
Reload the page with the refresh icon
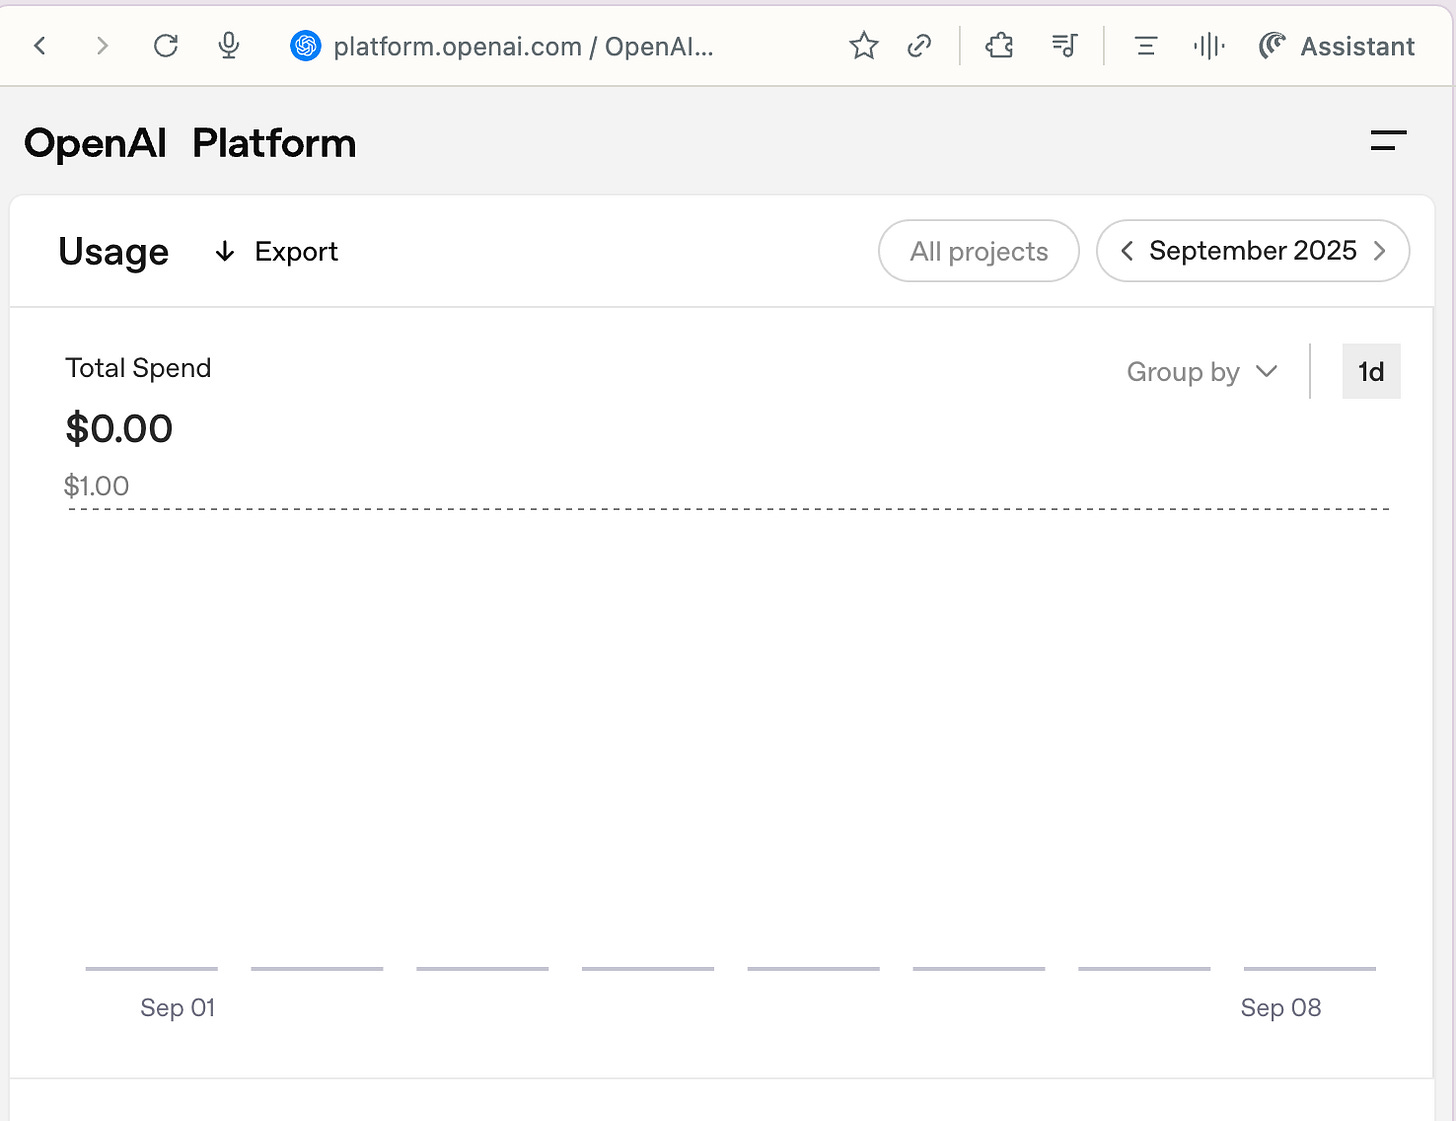pos(166,46)
